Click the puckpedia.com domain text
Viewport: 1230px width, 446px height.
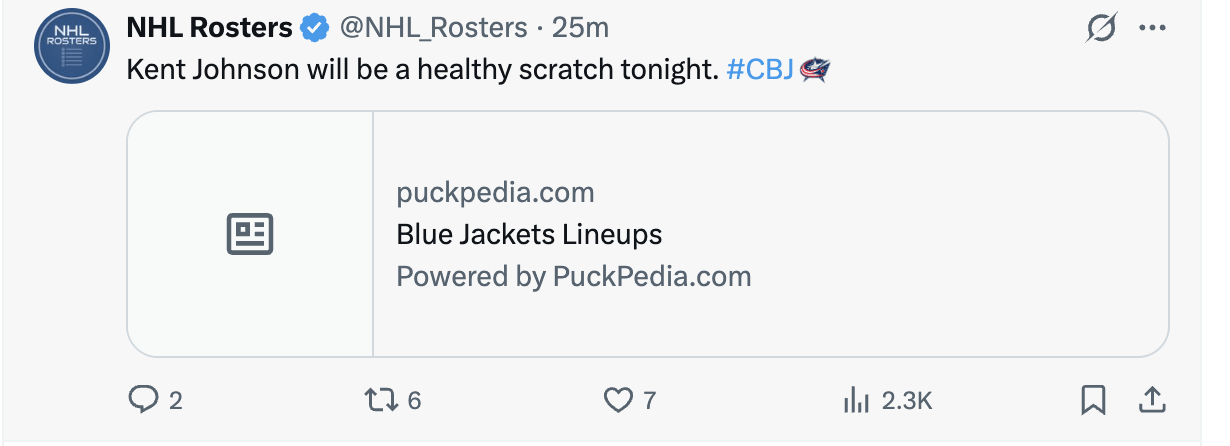(495, 192)
